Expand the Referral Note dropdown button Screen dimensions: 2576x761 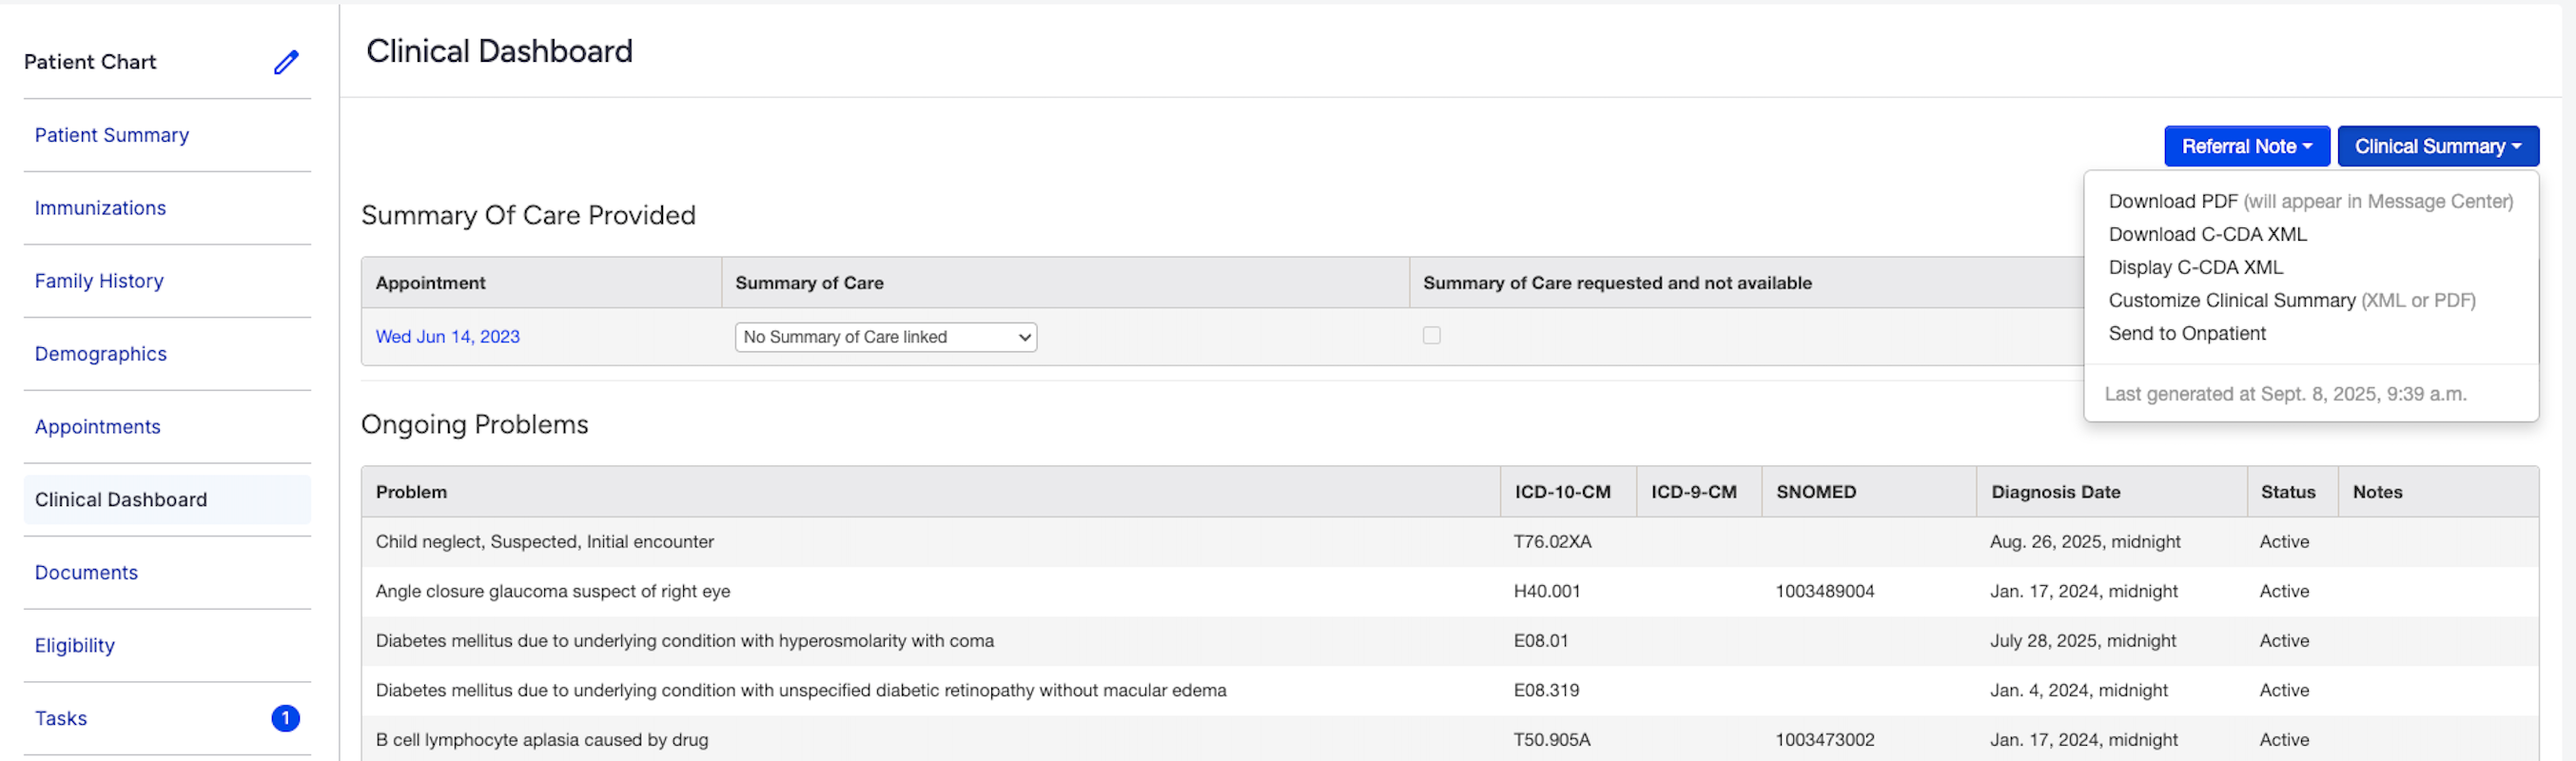tap(2246, 146)
